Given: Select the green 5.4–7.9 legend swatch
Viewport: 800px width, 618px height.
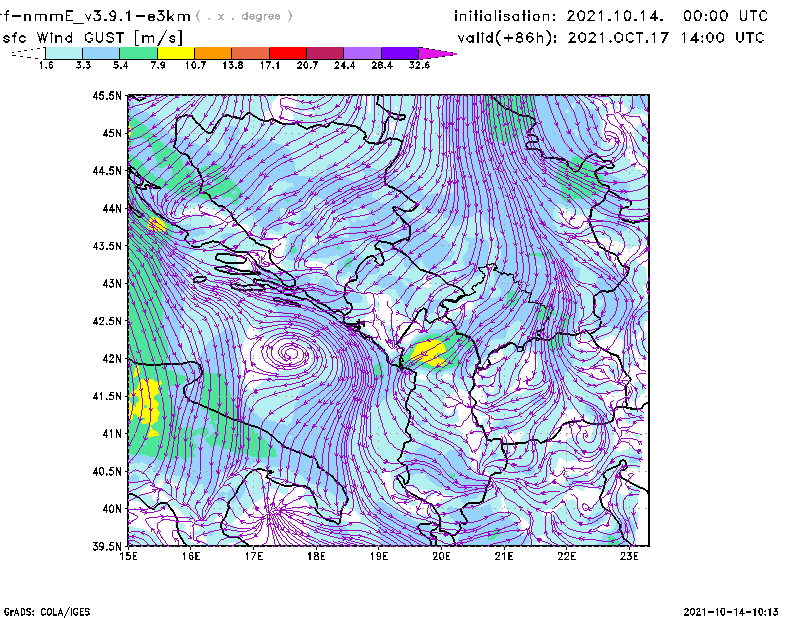Looking at the screenshot, I should 138,53.
